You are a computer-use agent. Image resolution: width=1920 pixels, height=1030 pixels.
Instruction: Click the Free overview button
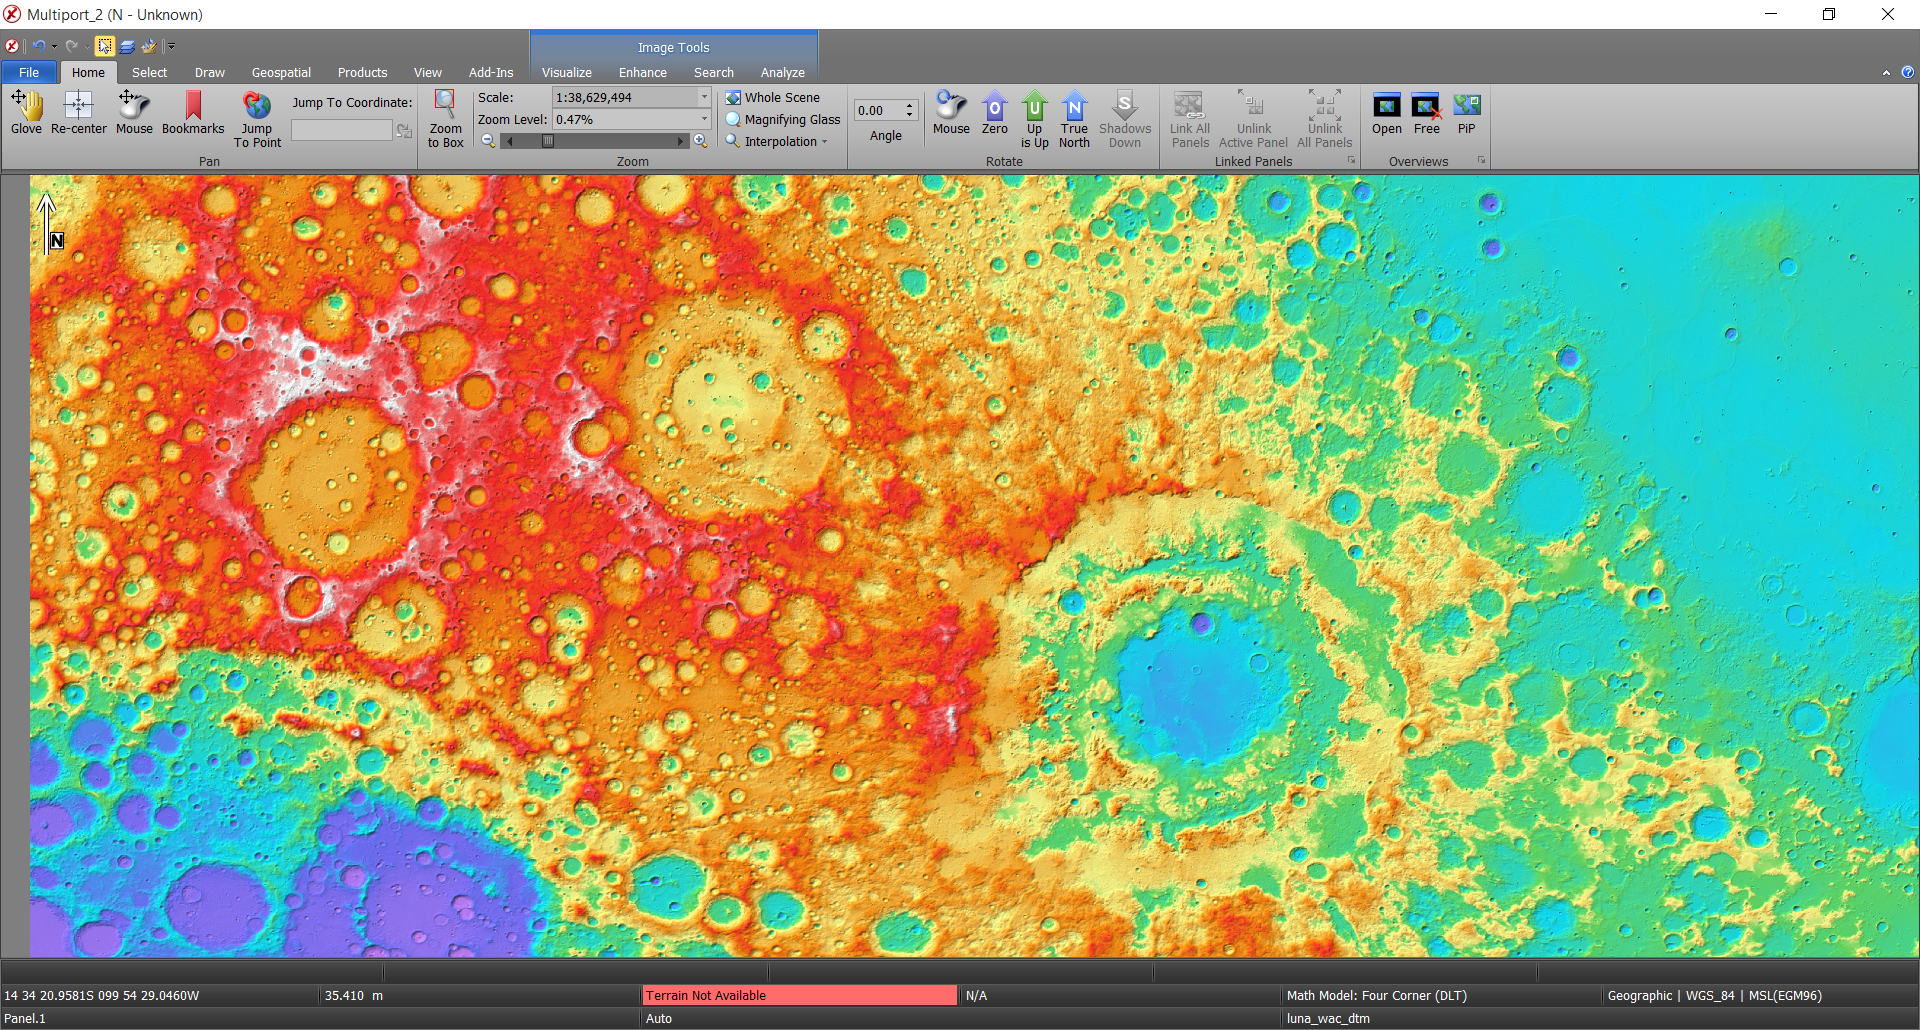click(1426, 112)
